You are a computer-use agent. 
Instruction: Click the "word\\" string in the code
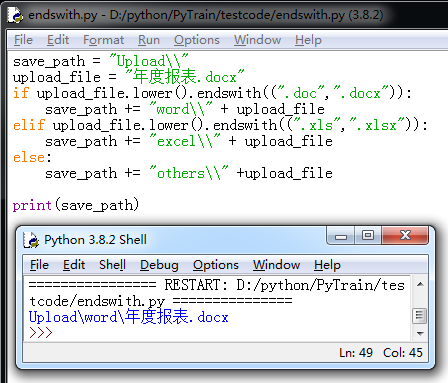pyautogui.click(x=181, y=109)
